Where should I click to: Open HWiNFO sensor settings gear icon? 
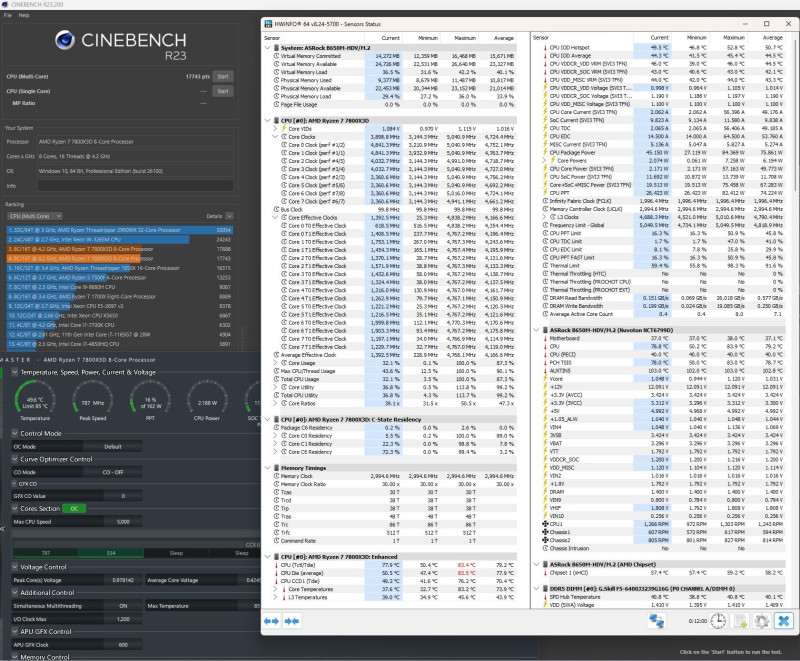tap(761, 621)
